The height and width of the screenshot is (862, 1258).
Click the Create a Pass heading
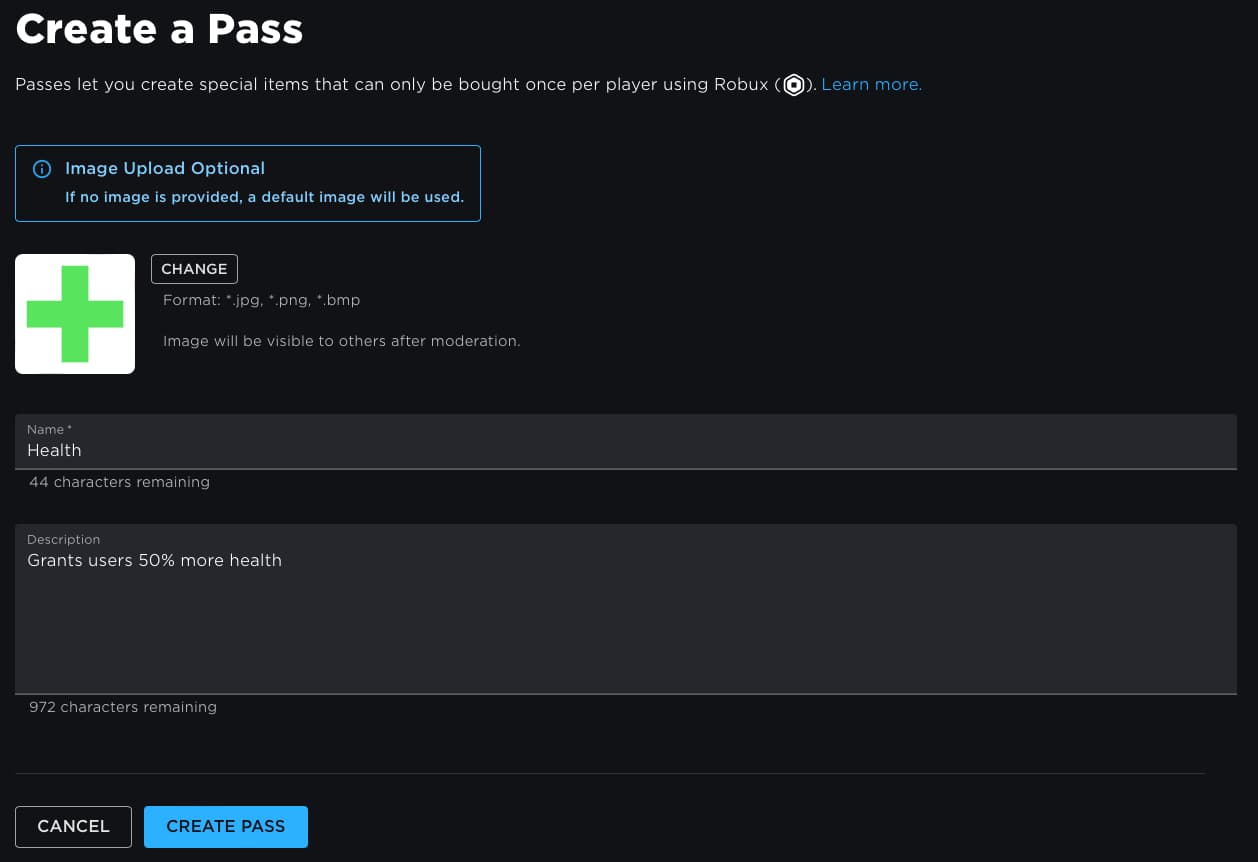pos(159,29)
